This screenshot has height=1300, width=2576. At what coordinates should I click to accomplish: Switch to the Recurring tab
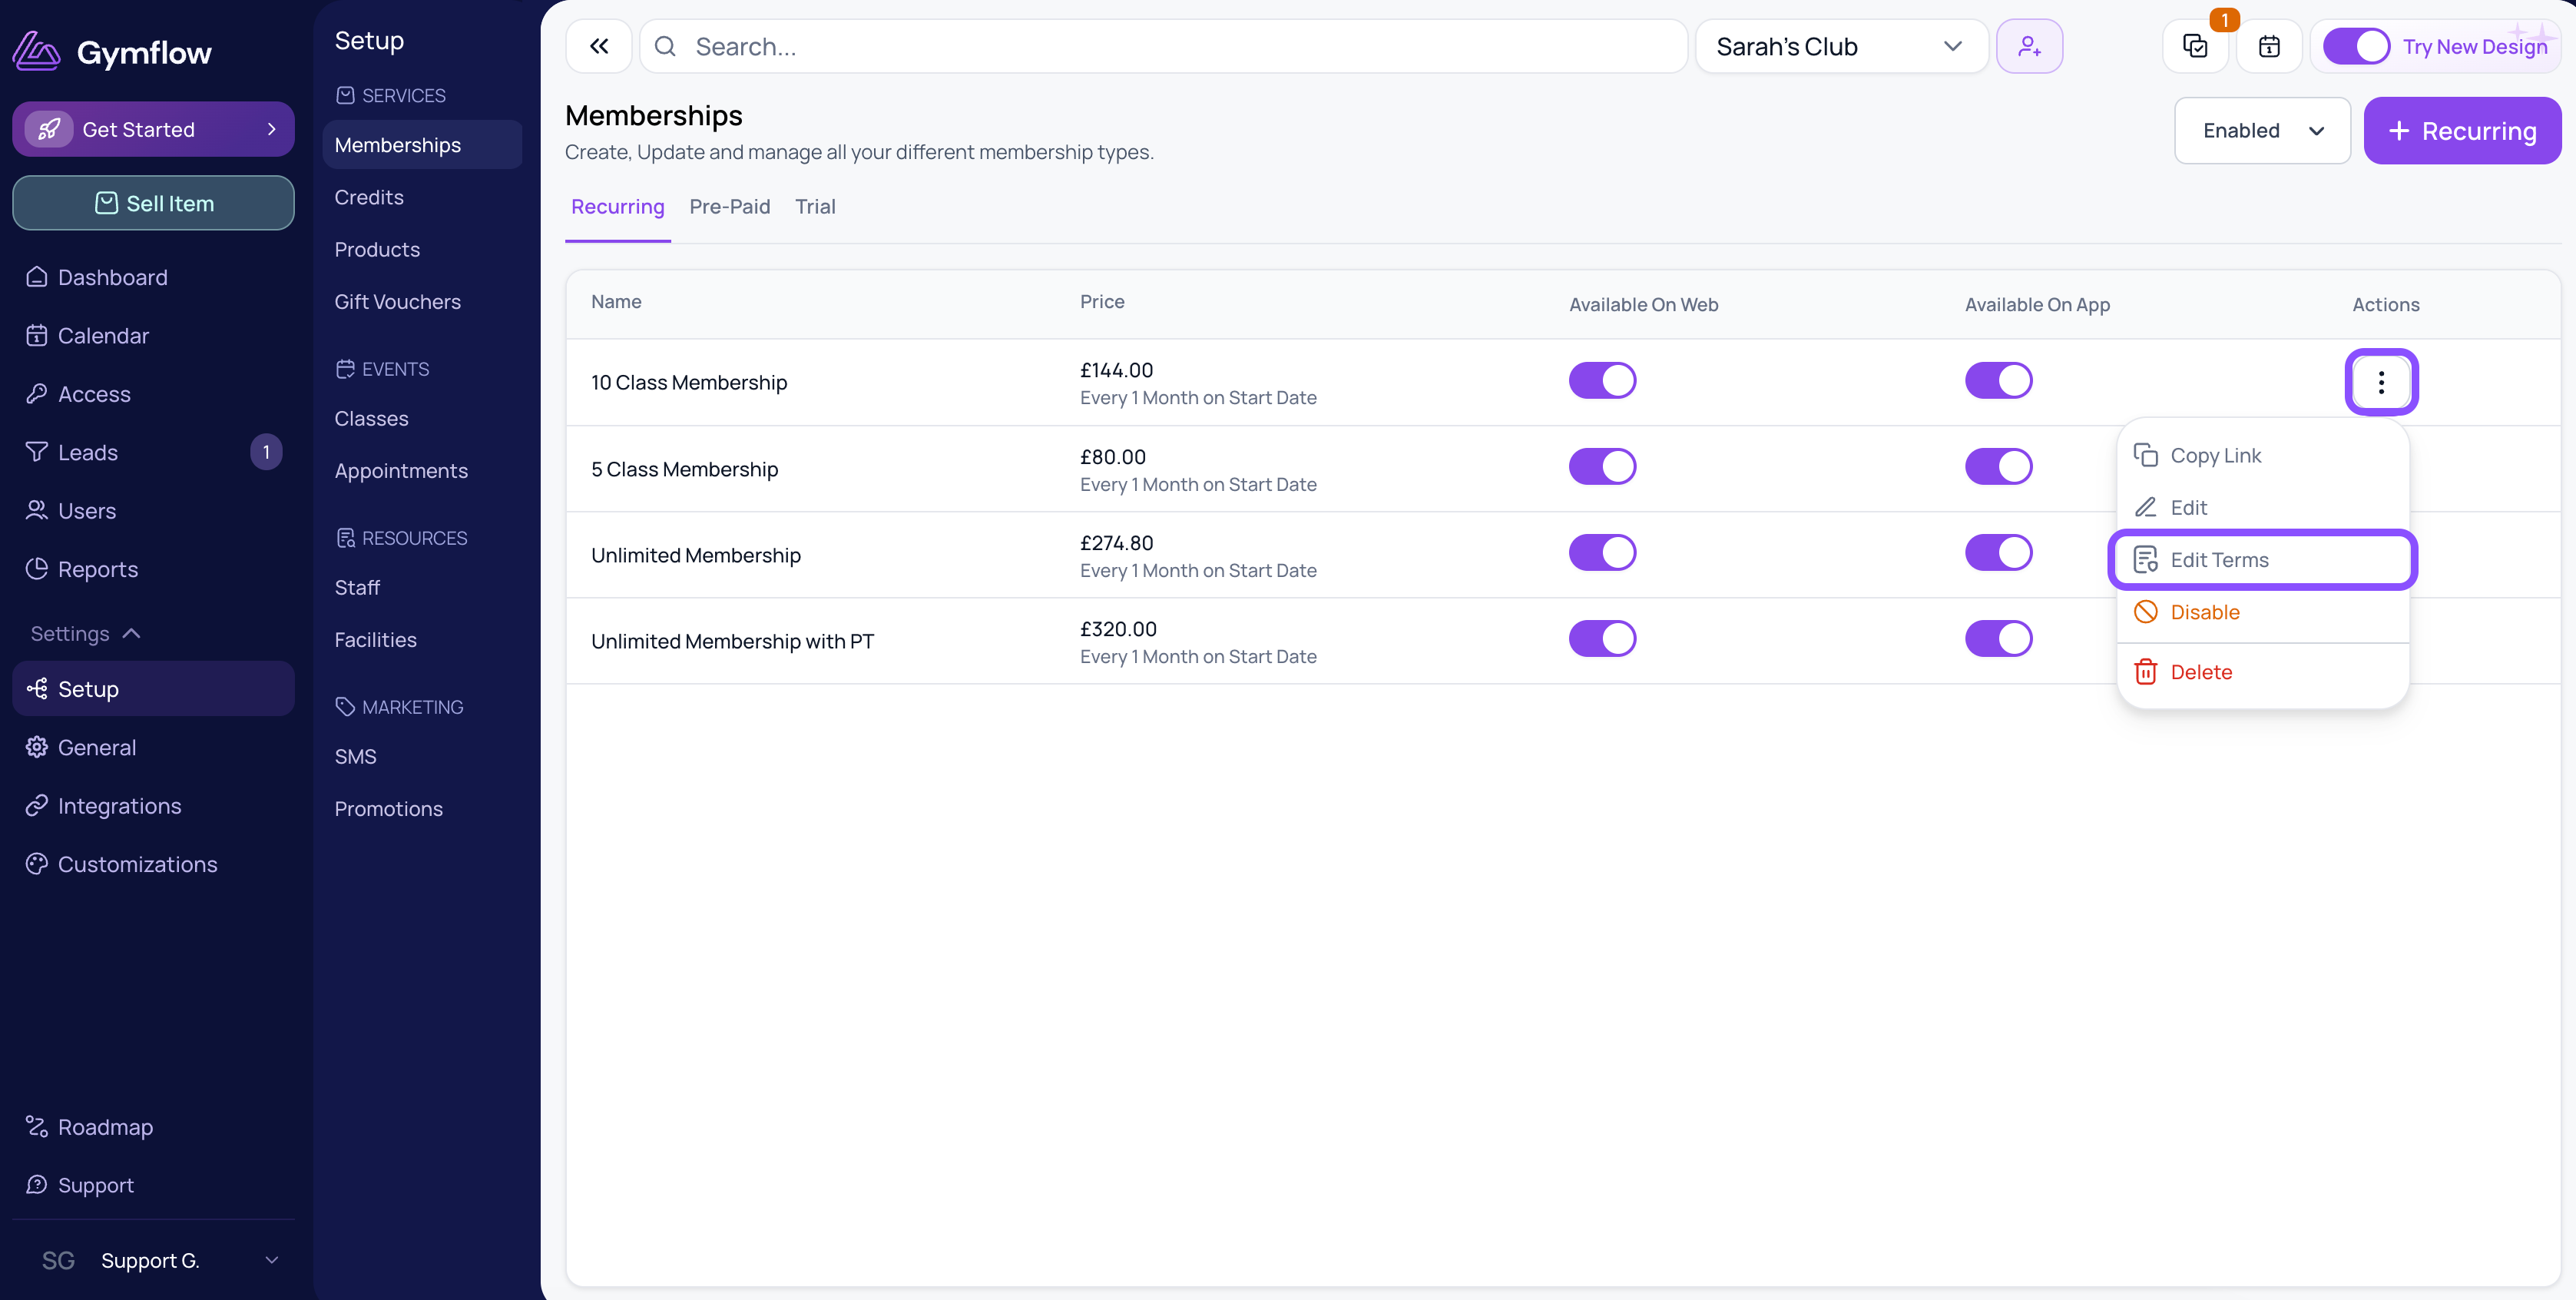click(618, 207)
